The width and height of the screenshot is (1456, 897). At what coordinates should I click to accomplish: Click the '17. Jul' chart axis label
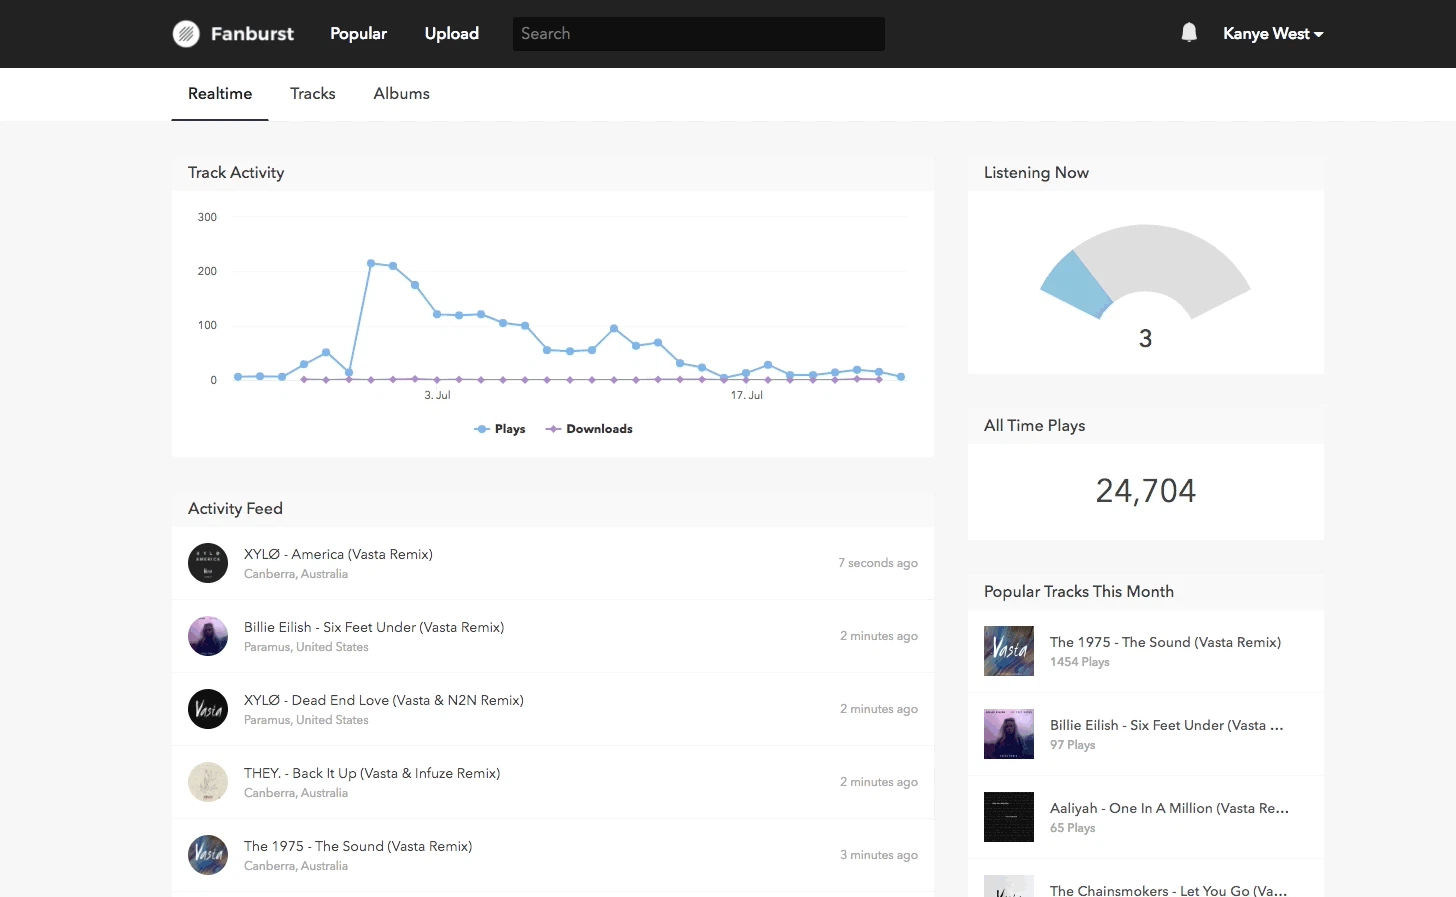tap(747, 395)
